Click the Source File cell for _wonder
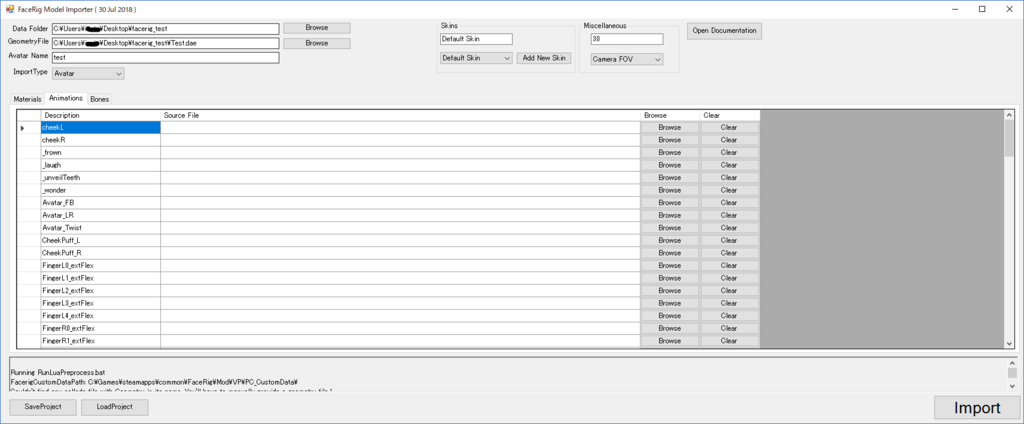This screenshot has width=1024, height=424. coord(400,190)
